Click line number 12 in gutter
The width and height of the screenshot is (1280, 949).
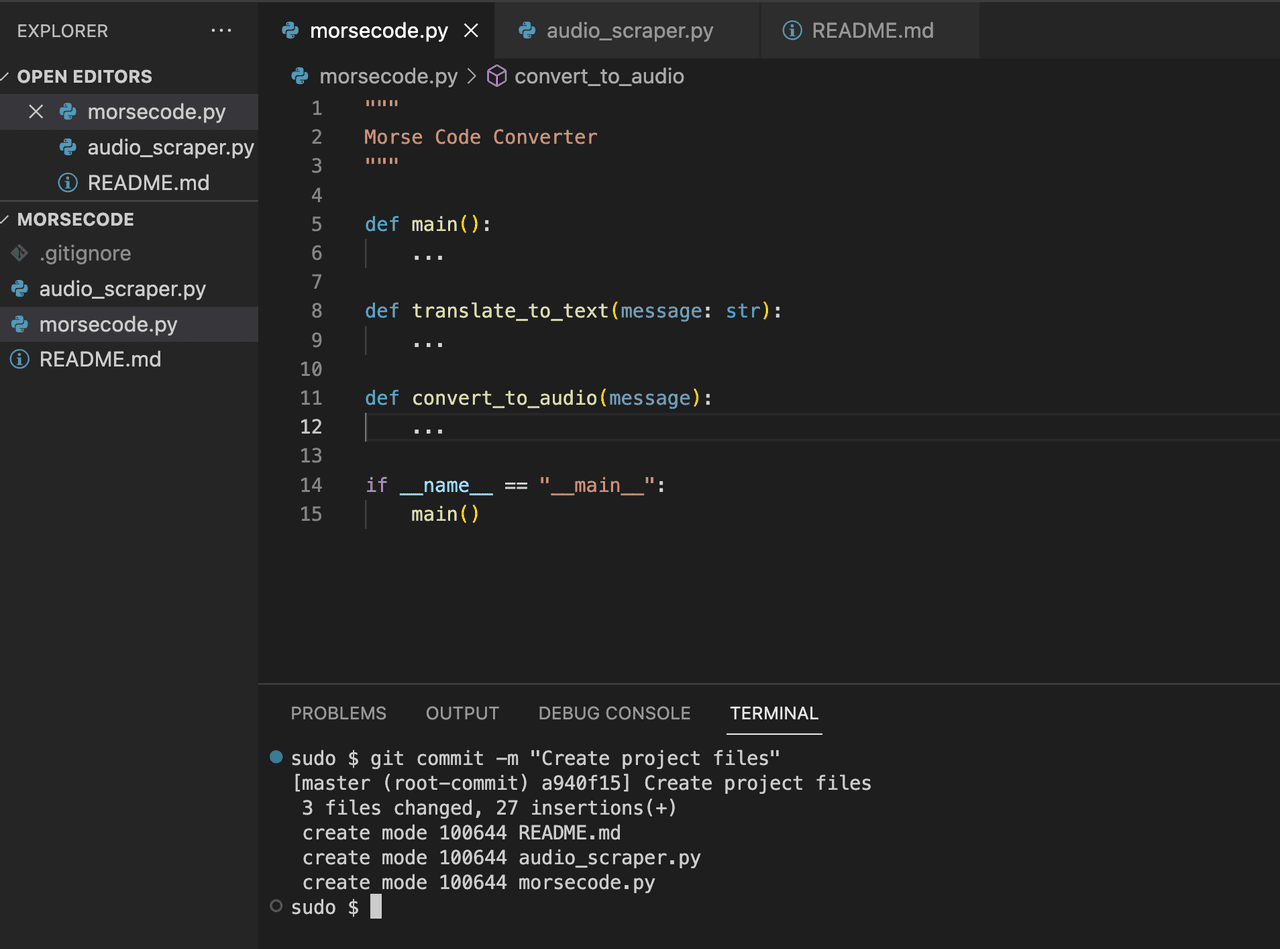tap(311, 427)
